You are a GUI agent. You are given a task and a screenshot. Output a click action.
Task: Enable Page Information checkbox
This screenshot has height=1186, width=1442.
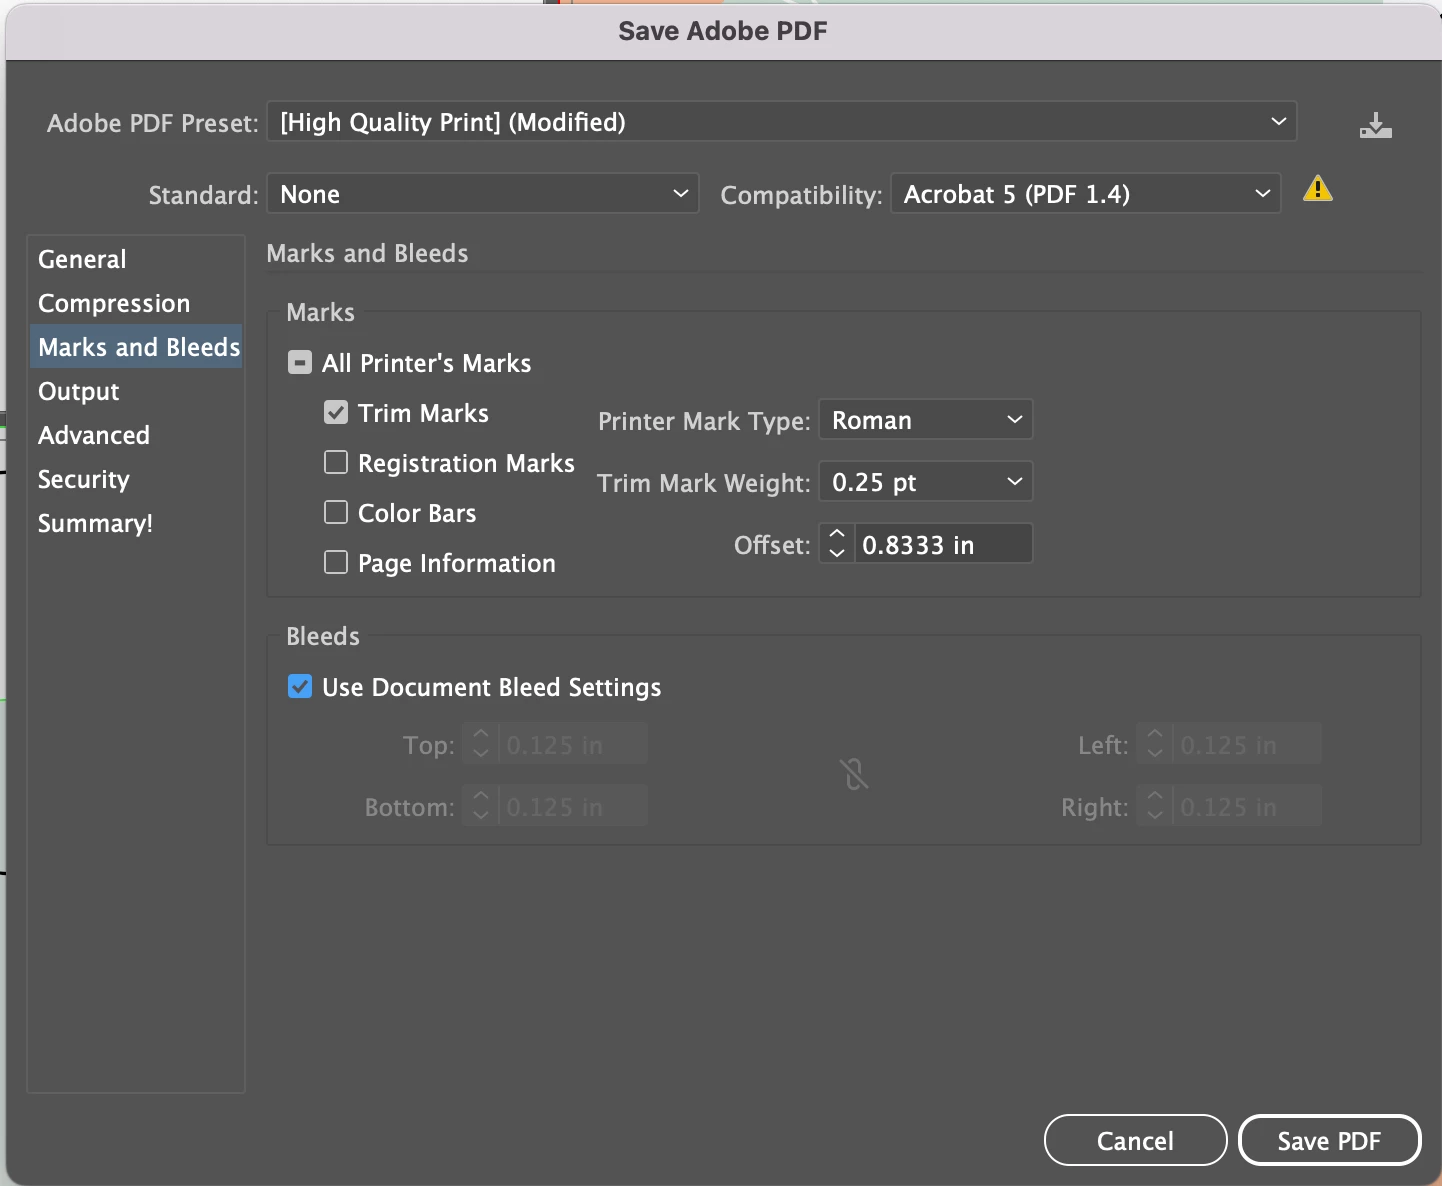[x=336, y=562]
